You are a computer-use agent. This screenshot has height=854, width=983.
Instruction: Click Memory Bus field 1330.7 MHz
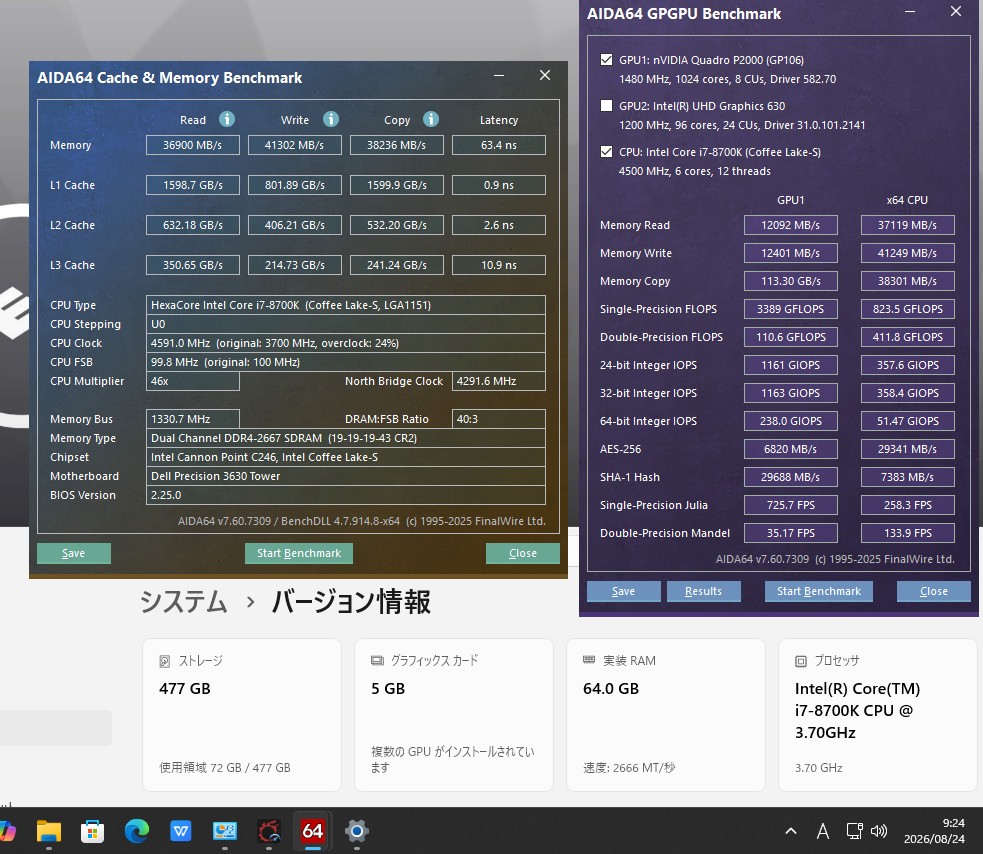point(192,419)
